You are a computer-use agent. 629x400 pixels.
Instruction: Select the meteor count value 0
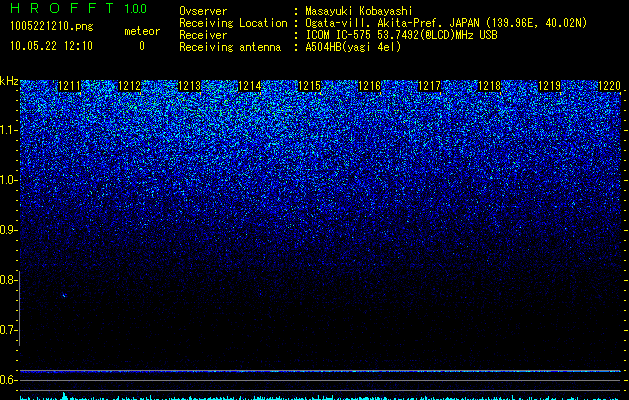click(142, 46)
